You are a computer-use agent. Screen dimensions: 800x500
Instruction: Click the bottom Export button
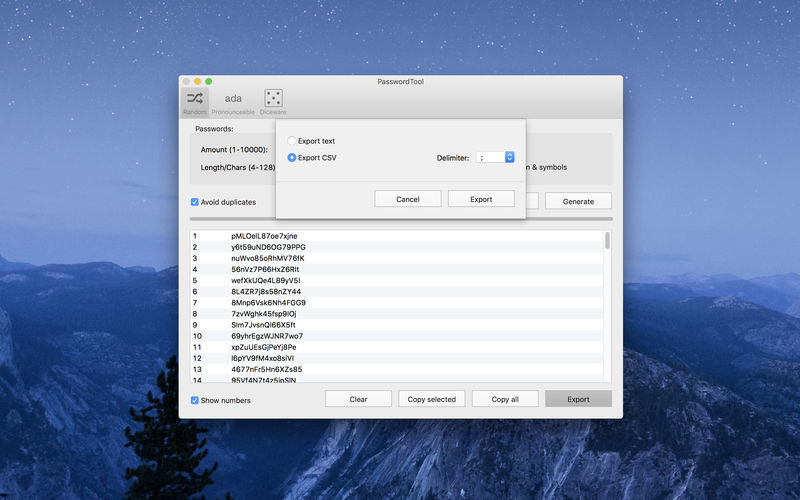578,399
